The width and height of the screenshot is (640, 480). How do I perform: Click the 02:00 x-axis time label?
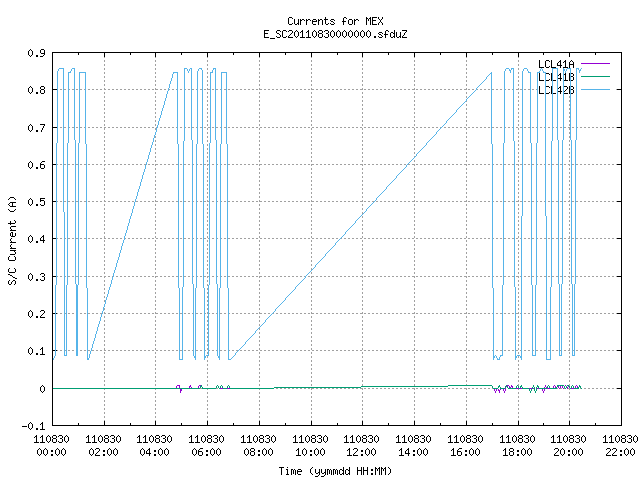pos(103,452)
